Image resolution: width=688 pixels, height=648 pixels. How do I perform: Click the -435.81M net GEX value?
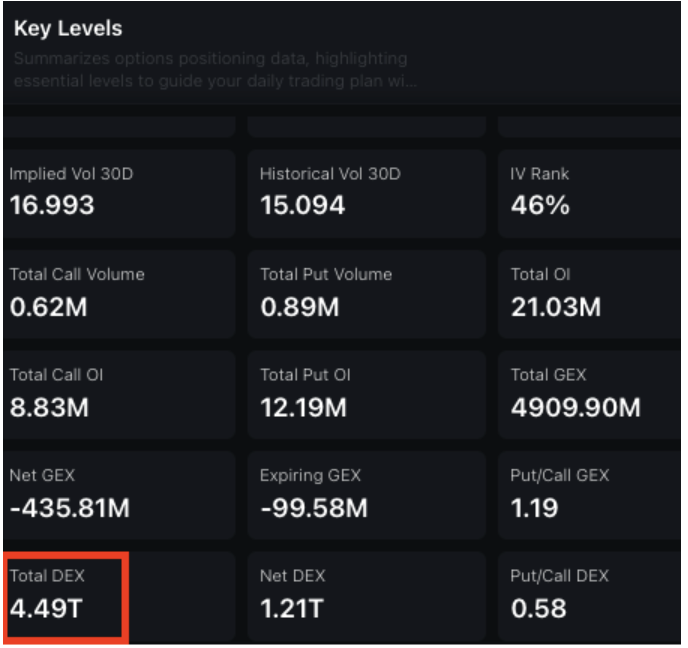pos(70,508)
